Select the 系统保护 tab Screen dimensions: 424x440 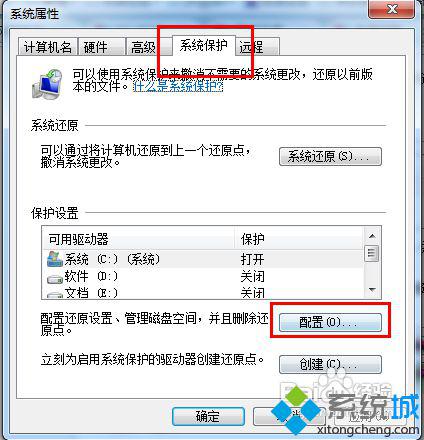coord(204,45)
